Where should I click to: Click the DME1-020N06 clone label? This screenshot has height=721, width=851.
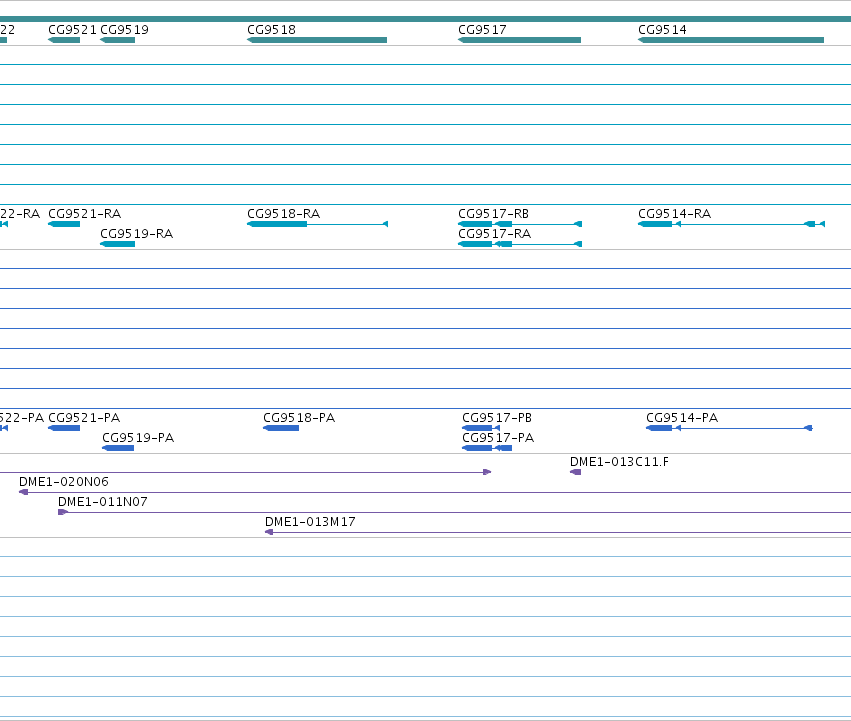[x=64, y=482]
